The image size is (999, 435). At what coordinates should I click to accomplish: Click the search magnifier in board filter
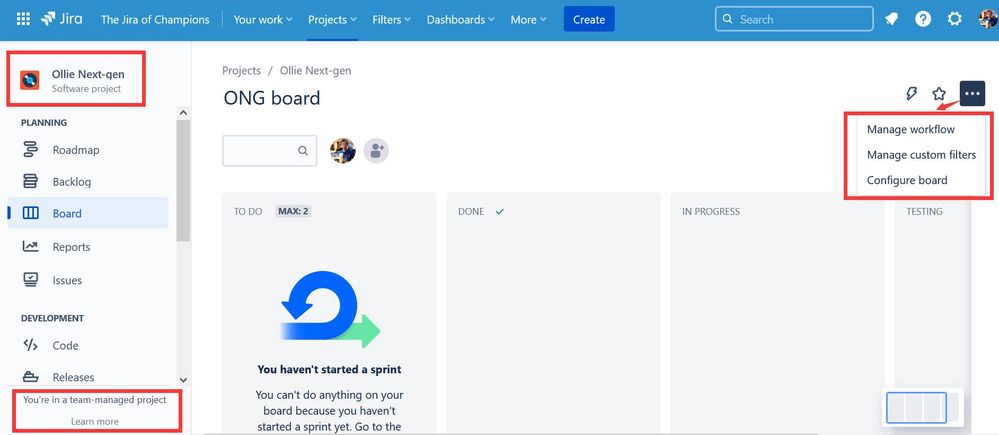coord(303,151)
